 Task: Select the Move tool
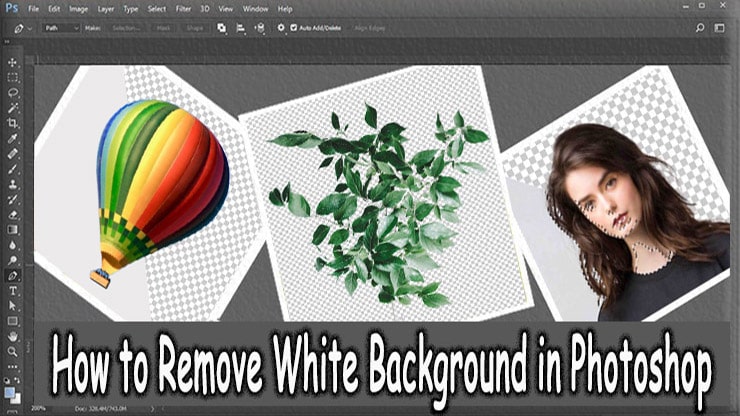[12, 62]
